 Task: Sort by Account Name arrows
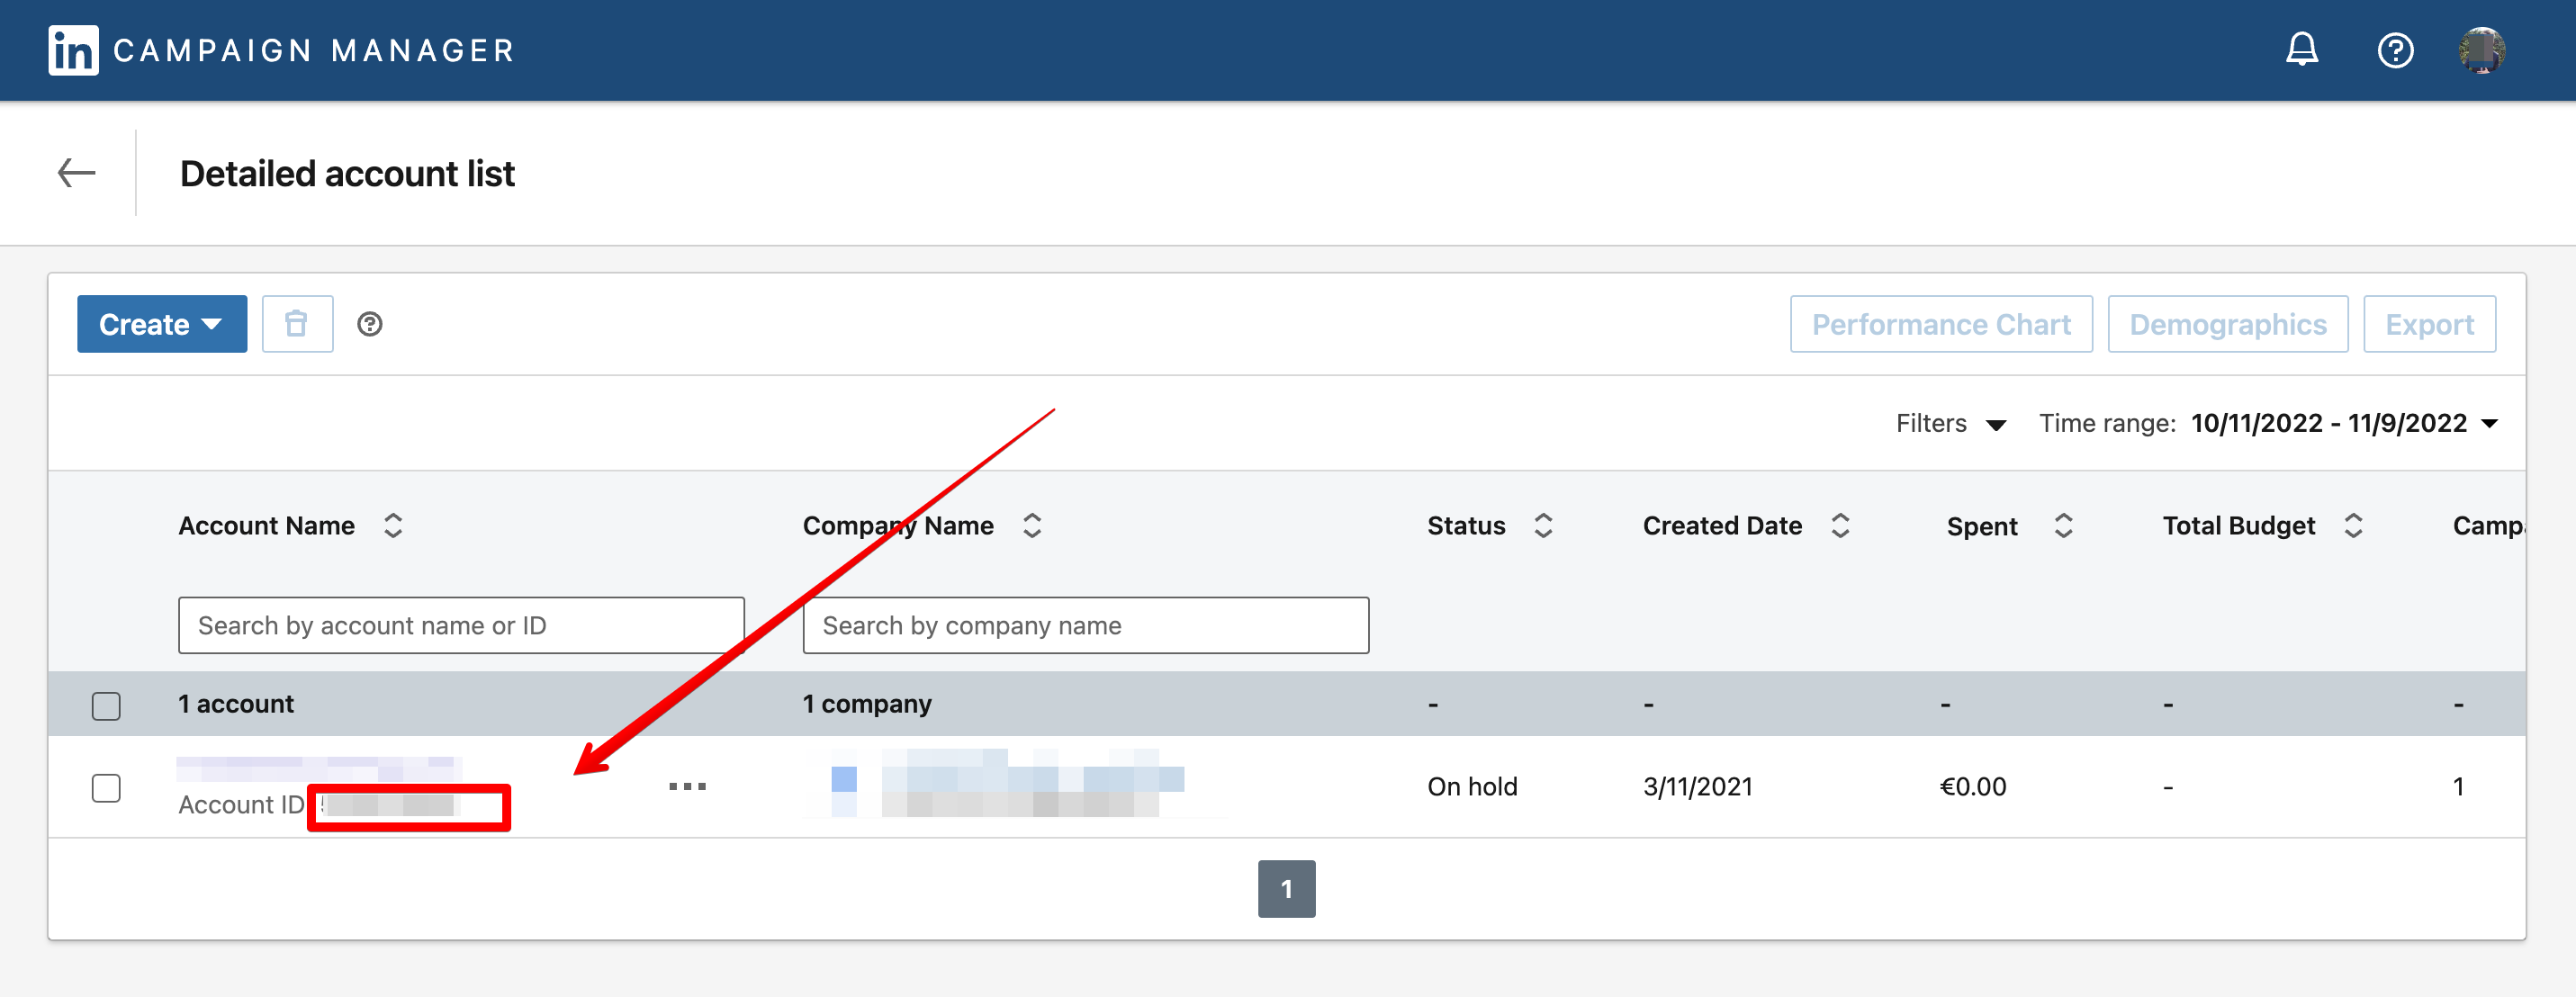tap(393, 526)
